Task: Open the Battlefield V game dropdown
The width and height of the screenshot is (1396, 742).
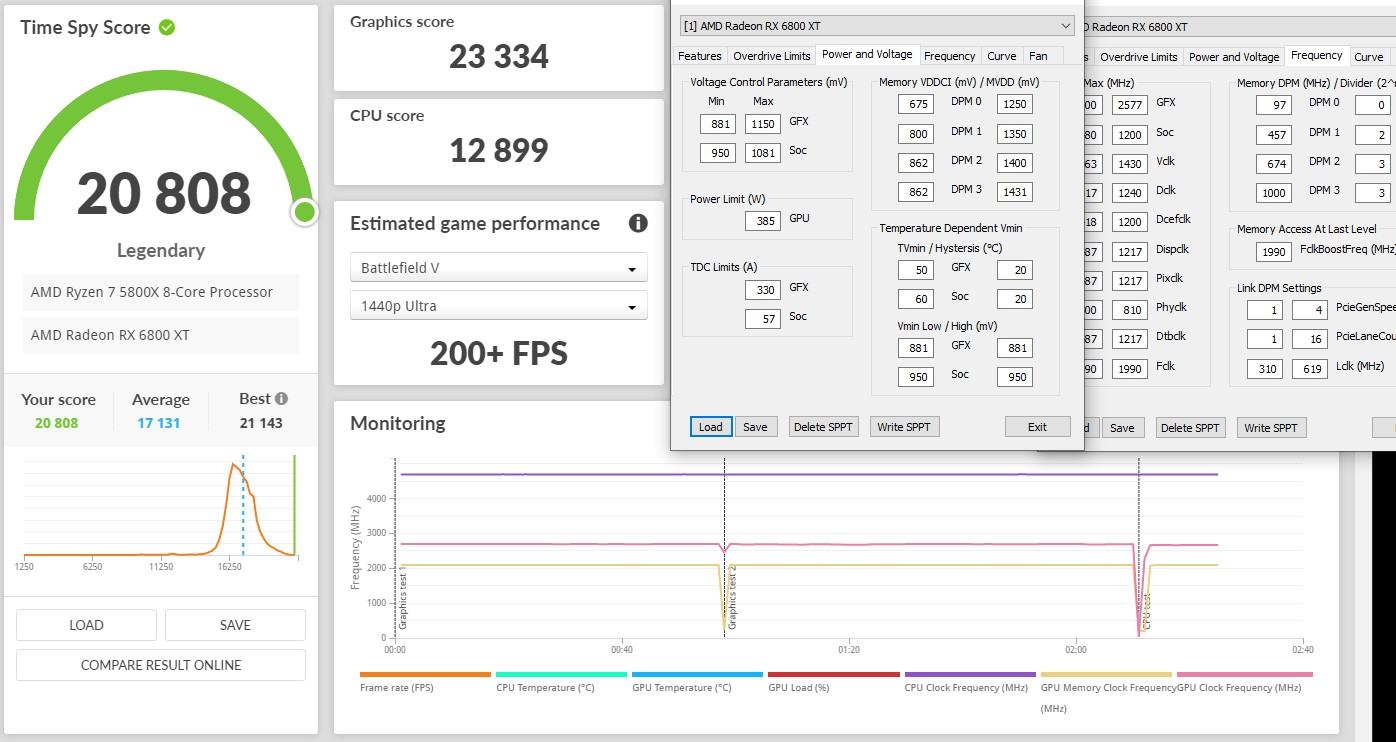Action: (498, 268)
